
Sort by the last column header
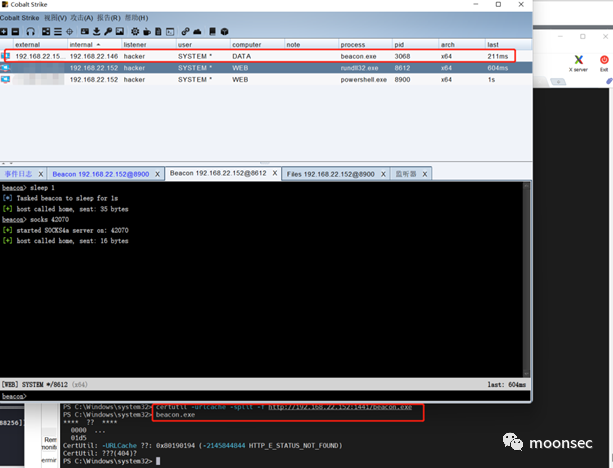pyautogui.click(x=509, y=45)
